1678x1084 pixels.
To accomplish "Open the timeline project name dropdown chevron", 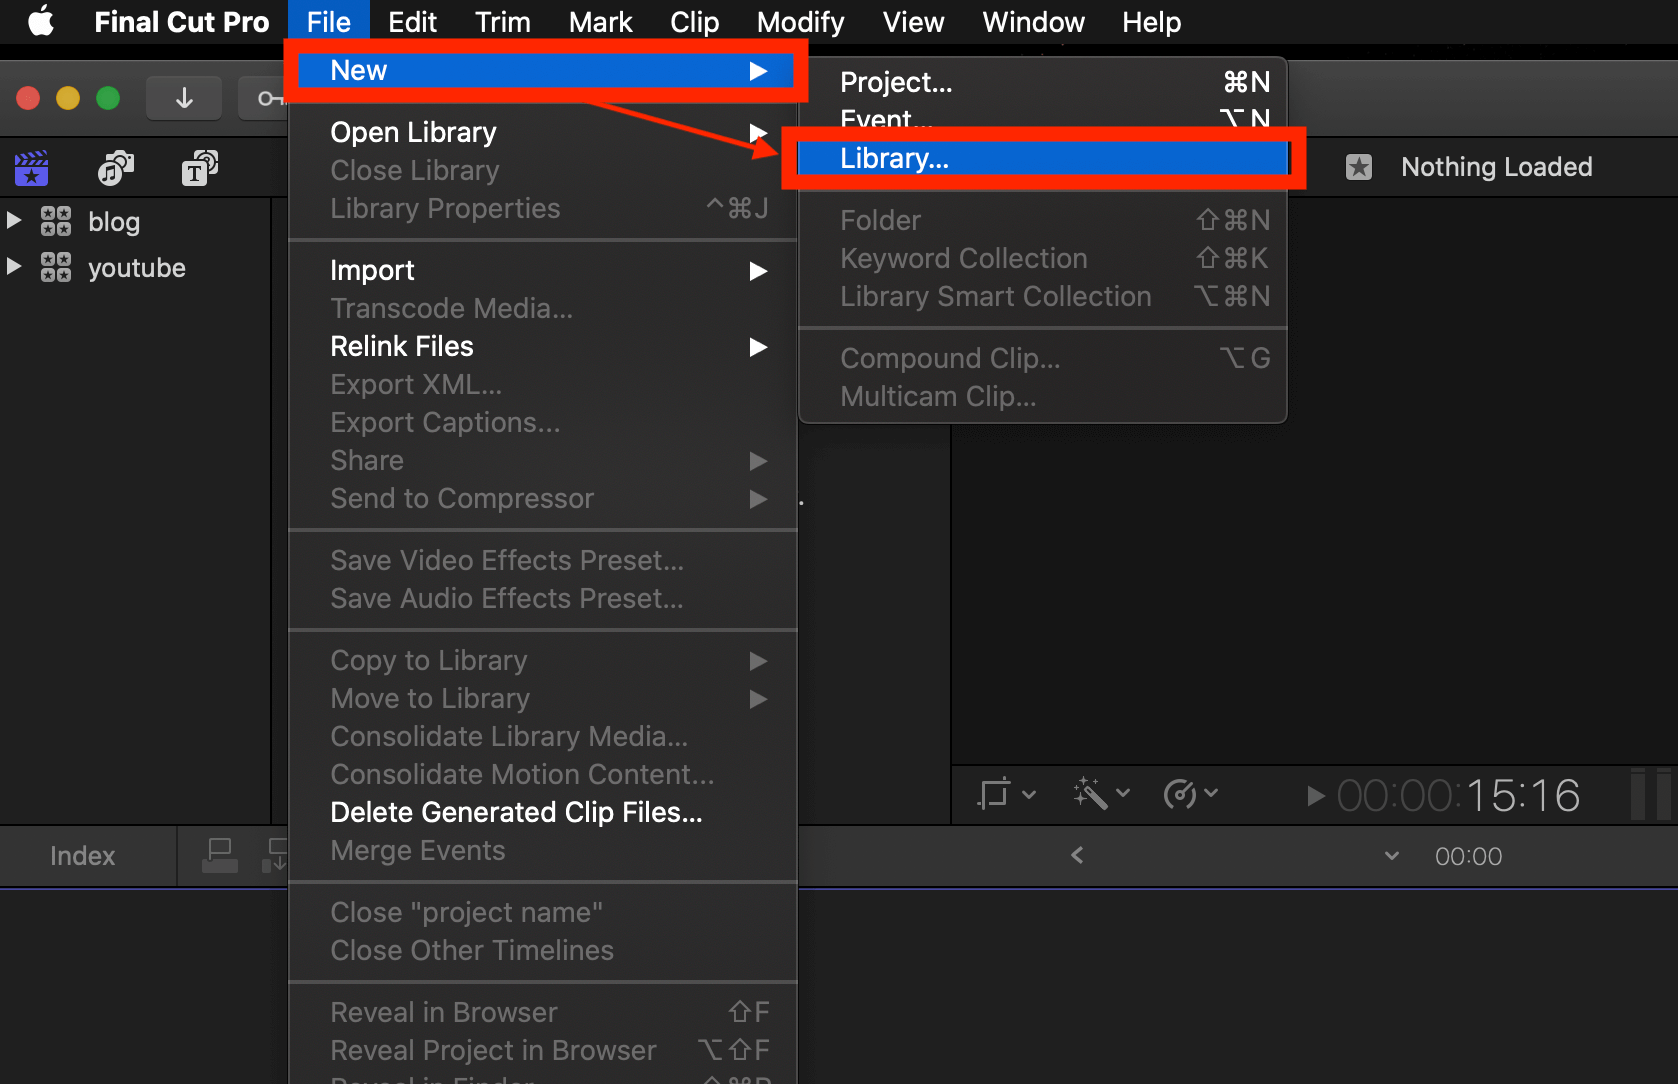I will pos(1391,856).
